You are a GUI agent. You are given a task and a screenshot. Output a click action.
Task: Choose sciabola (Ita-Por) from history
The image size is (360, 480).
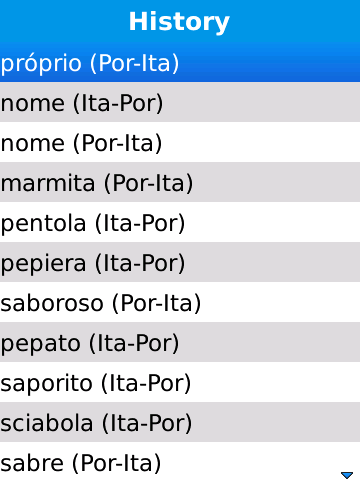point(180,422)
